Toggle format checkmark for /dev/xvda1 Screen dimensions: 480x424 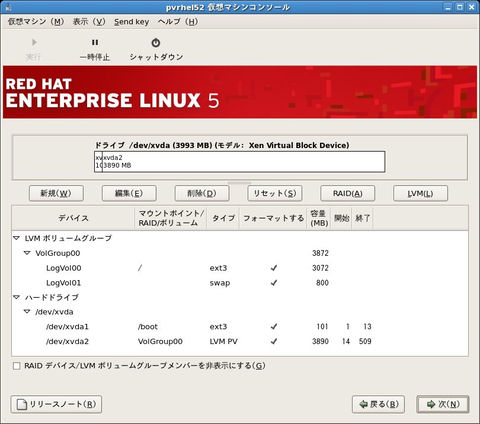[274, 327]
